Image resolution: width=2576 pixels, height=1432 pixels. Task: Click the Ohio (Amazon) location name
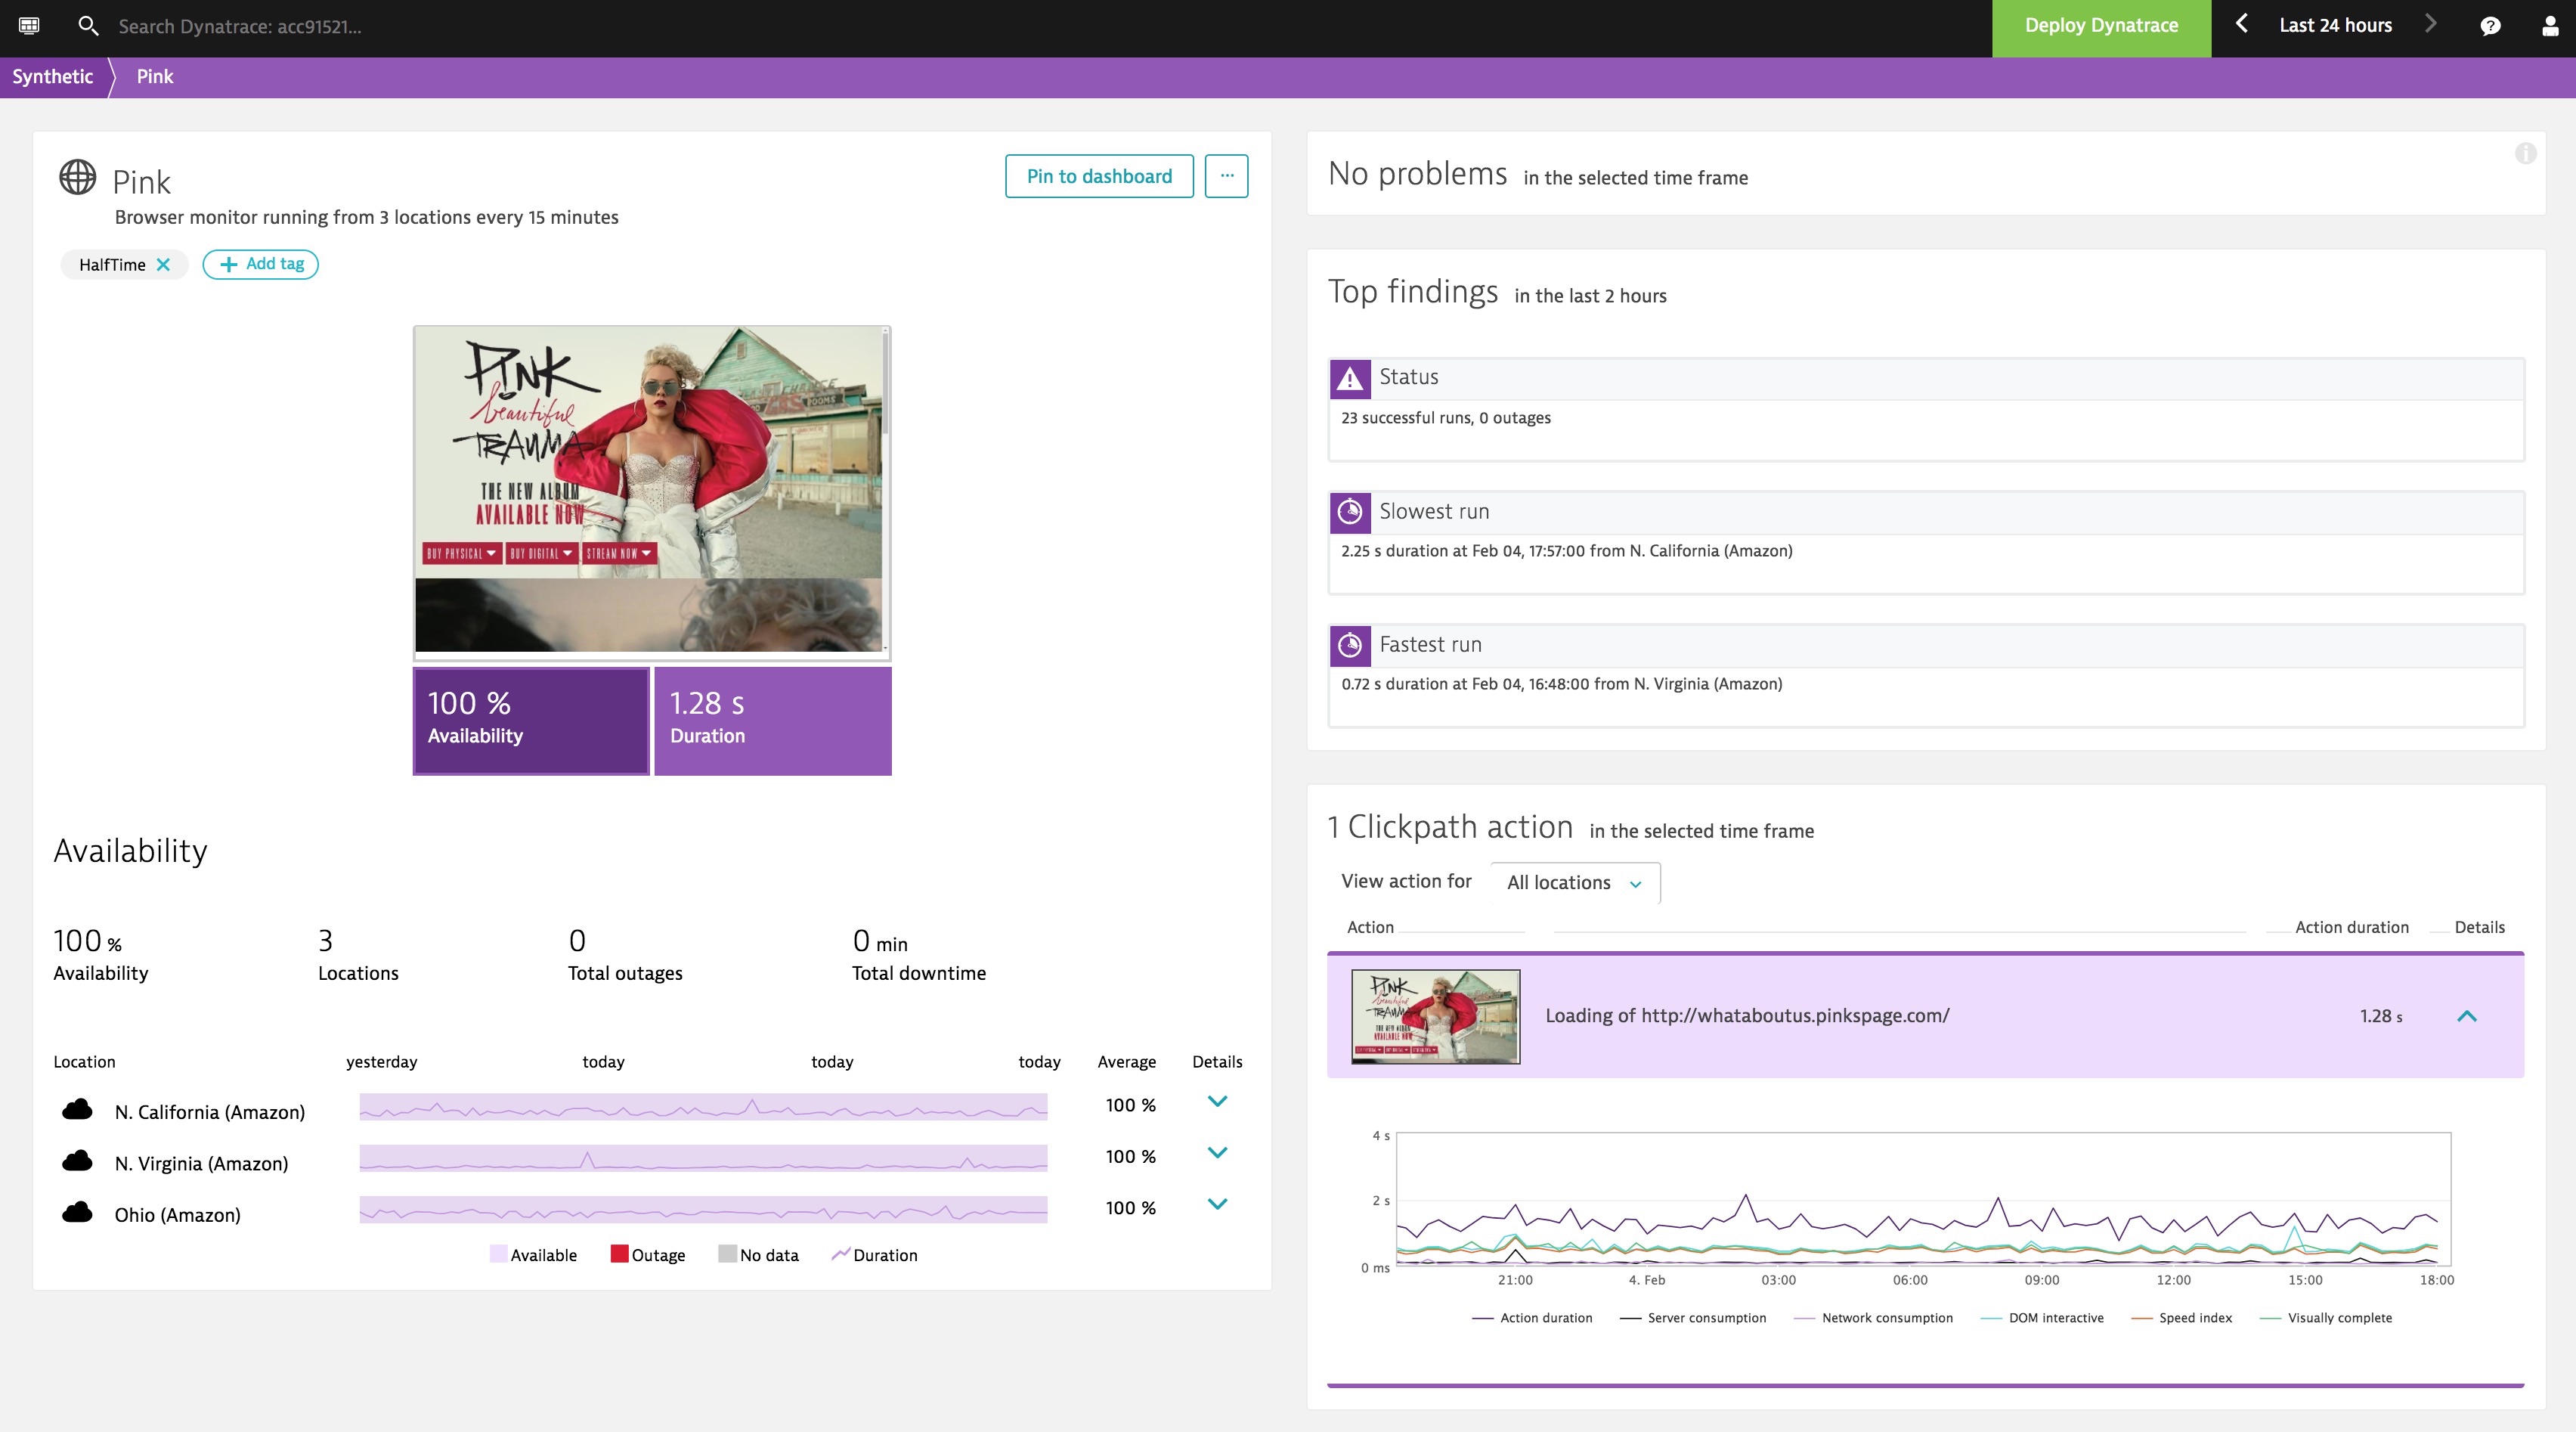click(177, 1215)
